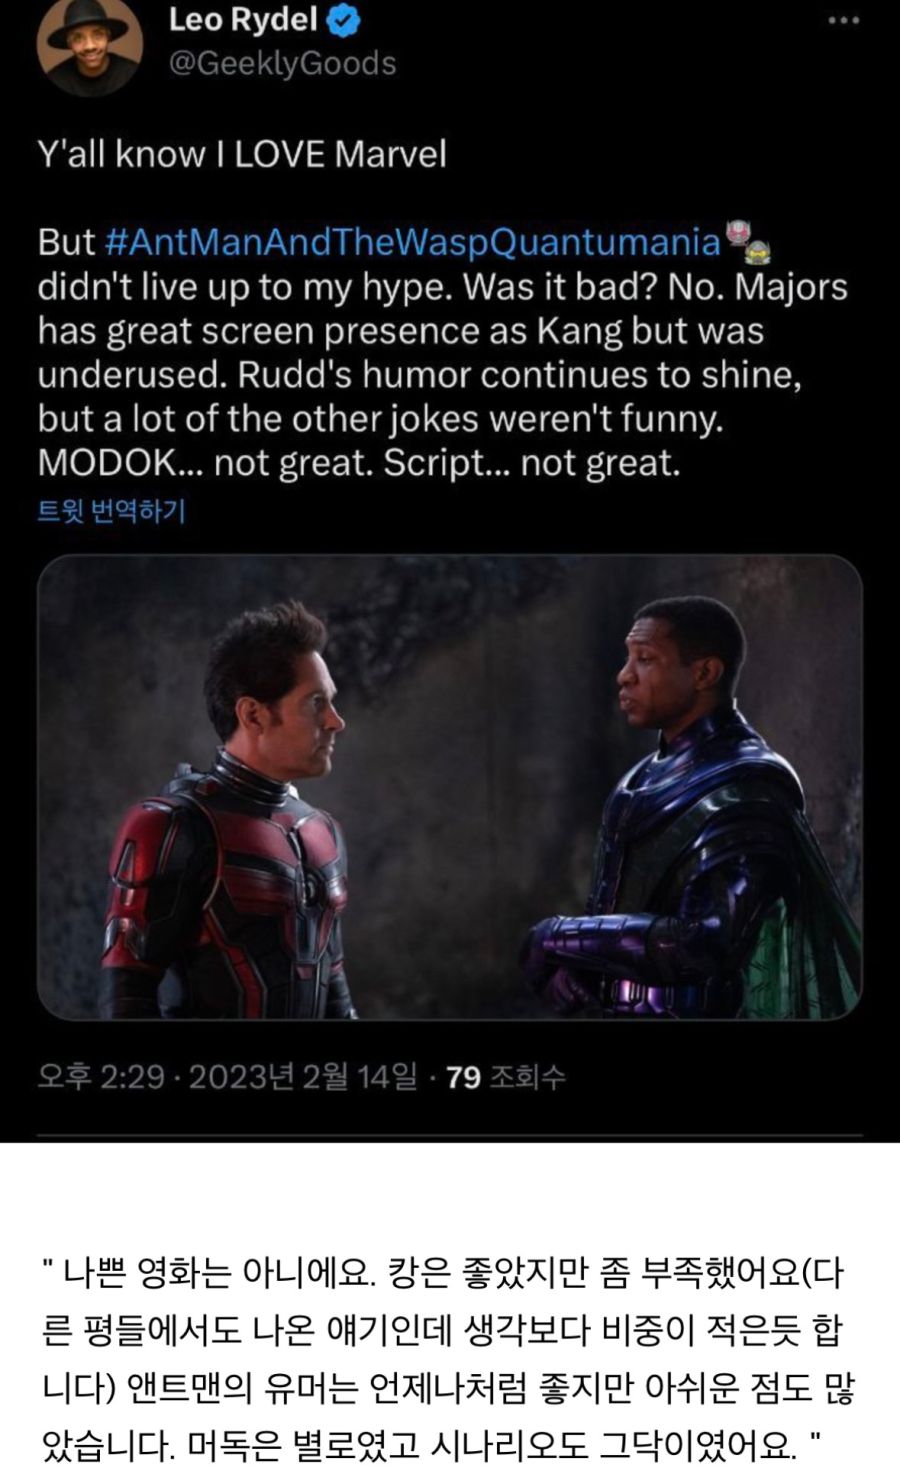Click the 2023년 2월 14일 date
The height and width of the screenshot is (1477, 900).
303,1077
